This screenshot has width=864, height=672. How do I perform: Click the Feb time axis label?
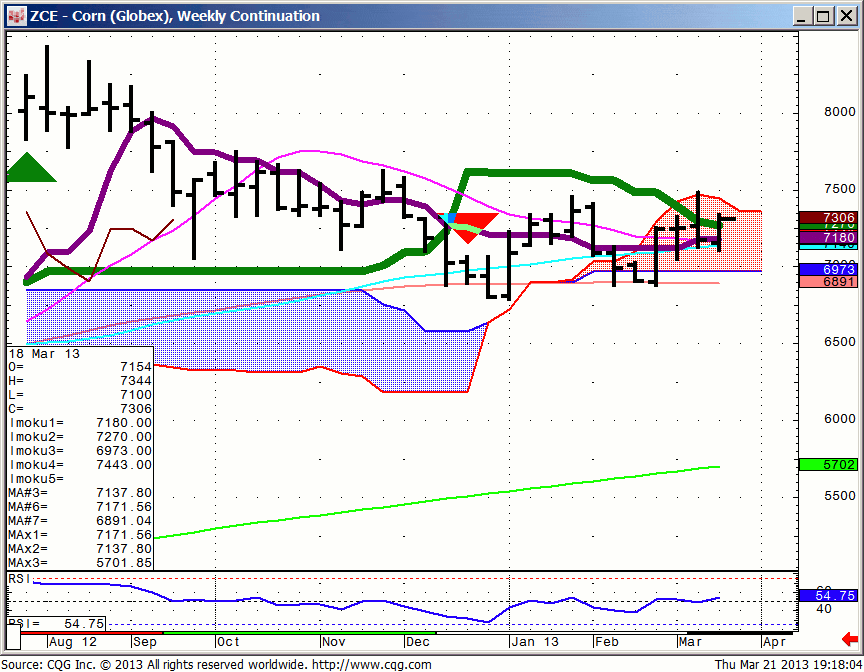tap(607, 642)
